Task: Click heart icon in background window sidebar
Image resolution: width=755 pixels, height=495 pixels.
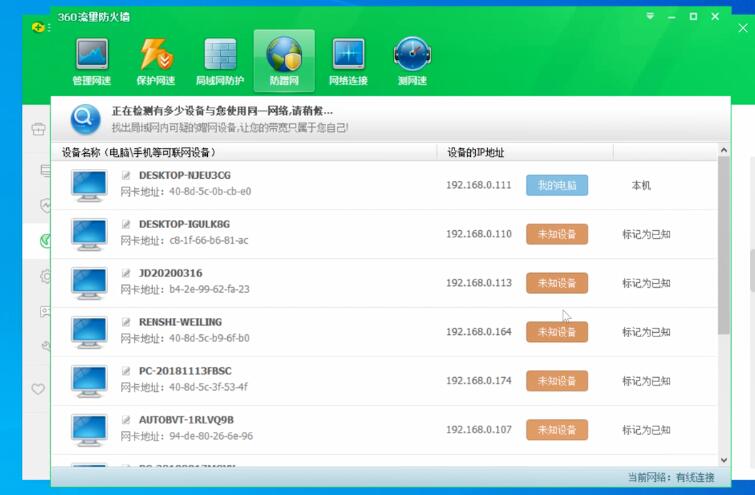Action: [x=38, y=389]
